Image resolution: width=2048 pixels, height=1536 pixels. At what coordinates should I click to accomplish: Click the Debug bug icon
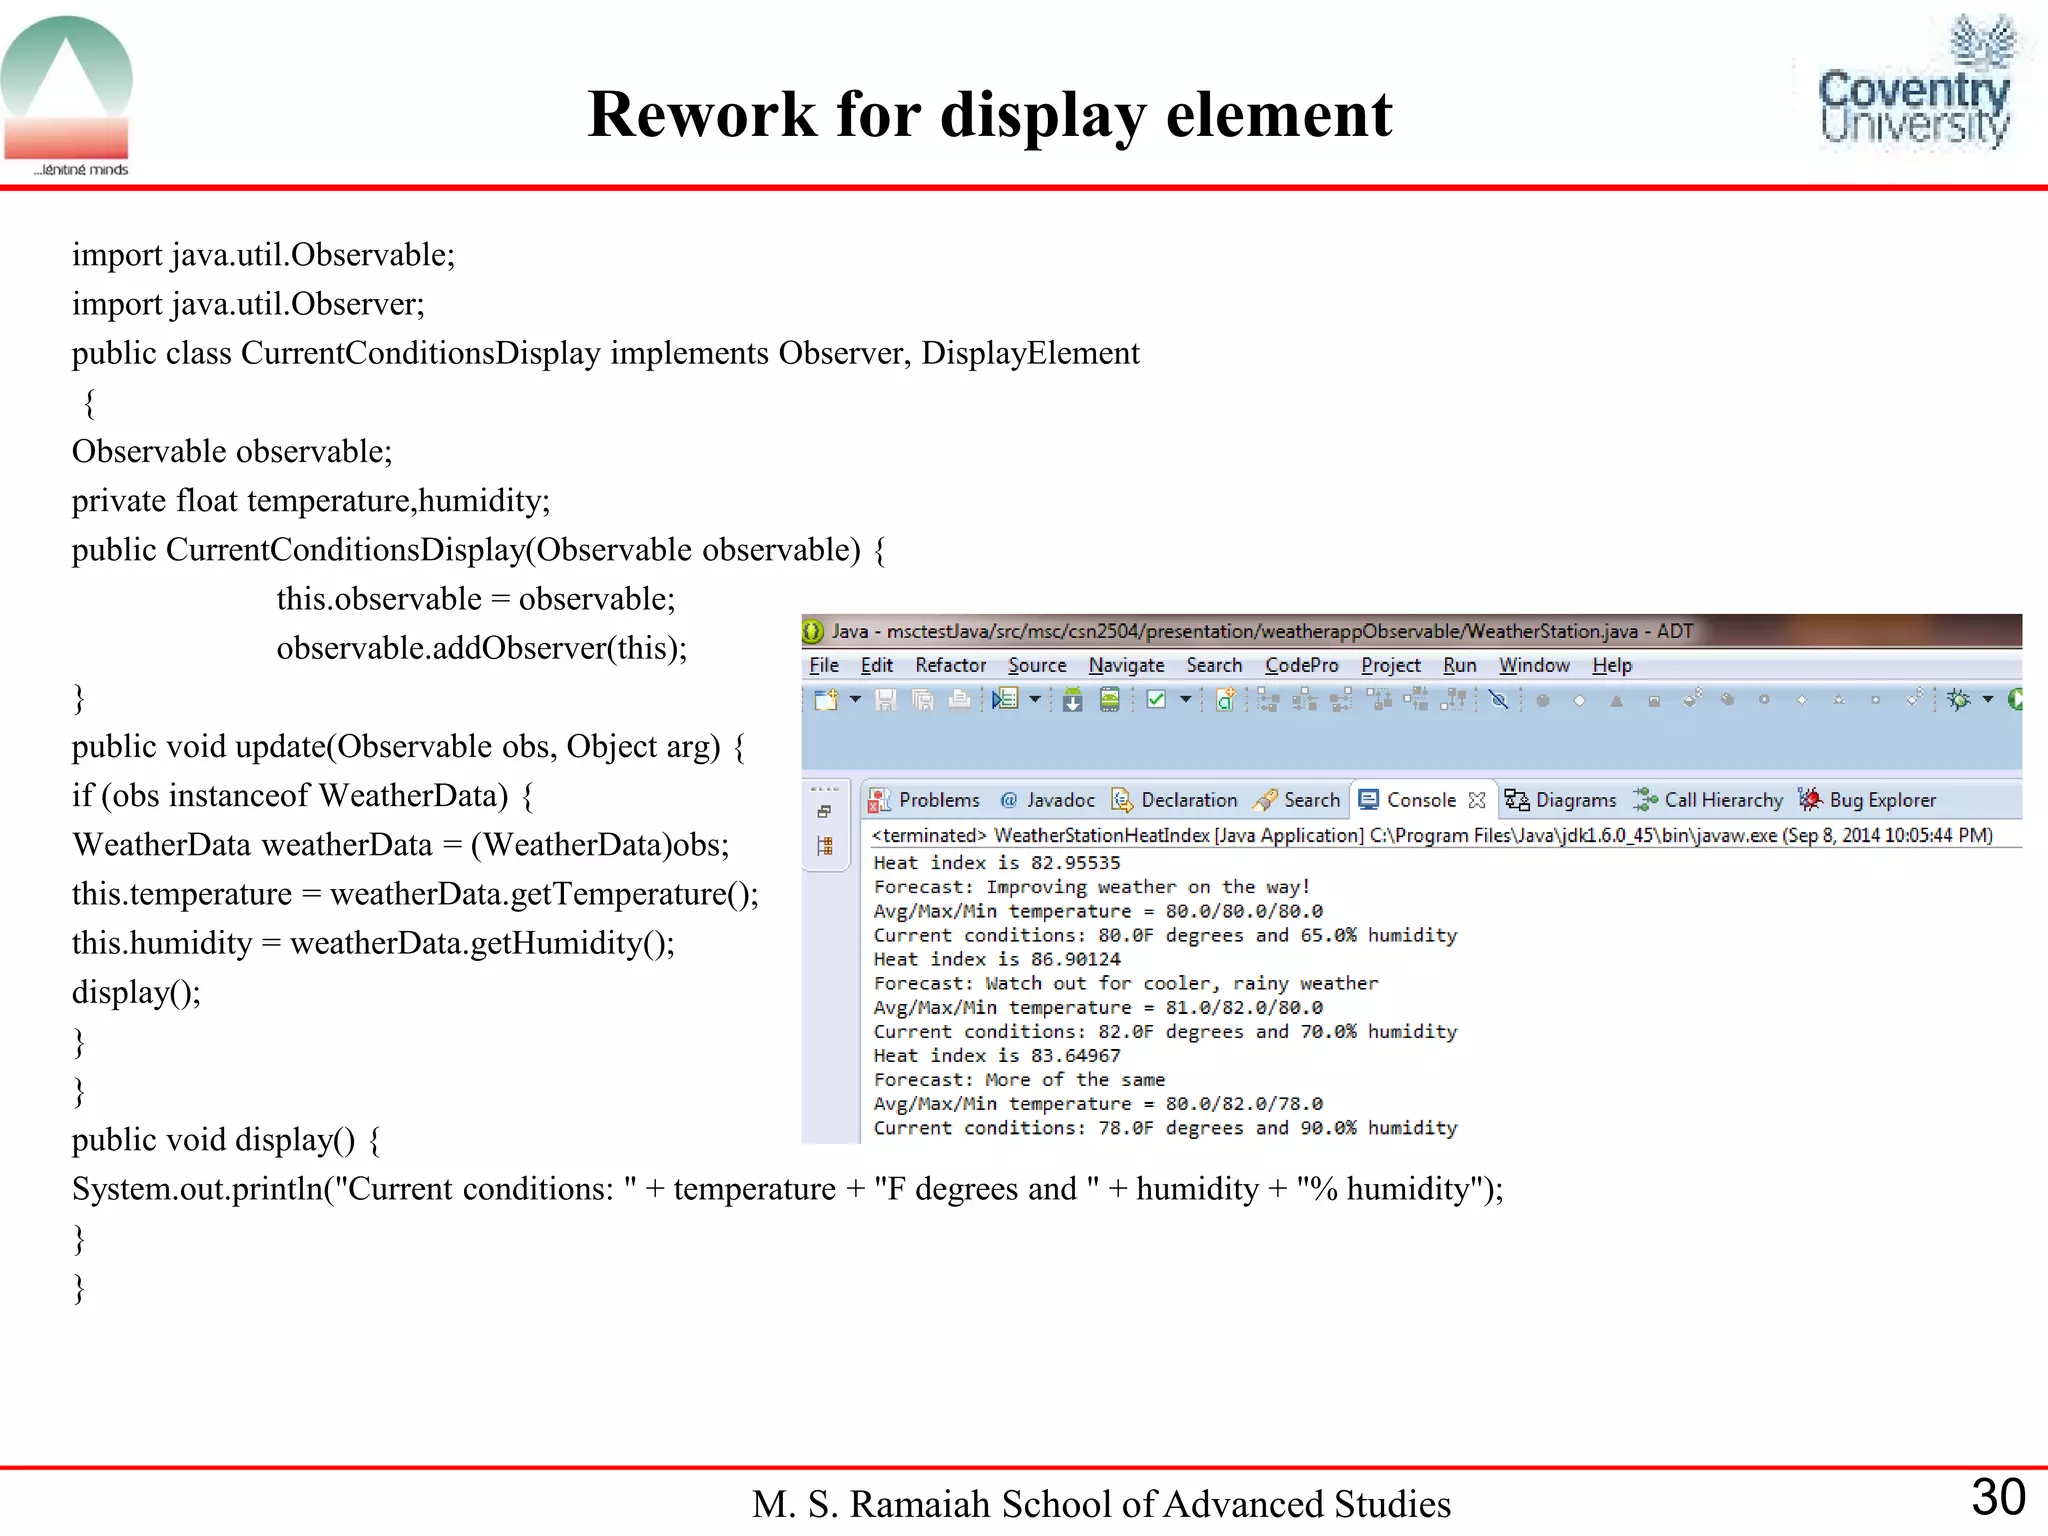[x=1959, y=700]
